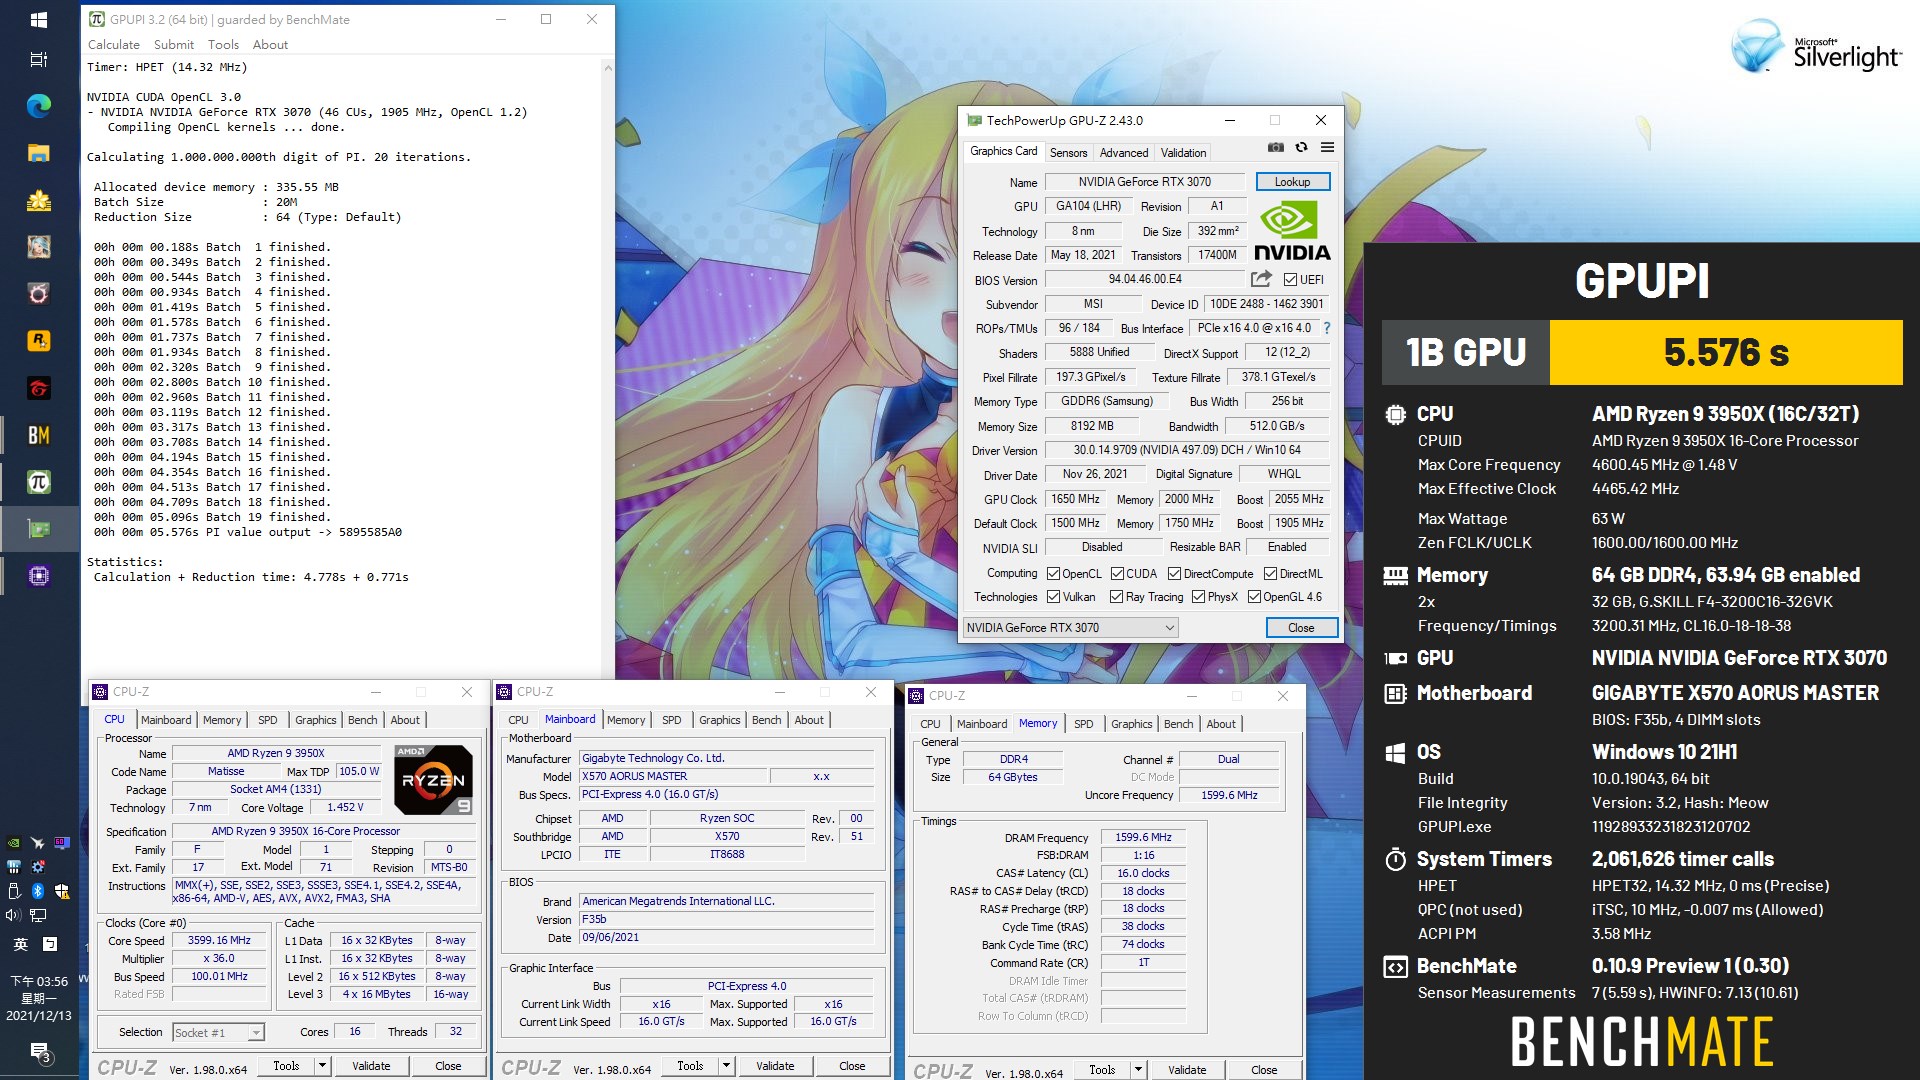The image size is (1920, 1080).
Task: Click the taskbar clock showing 03:56
Action: [x=39, y=998]
